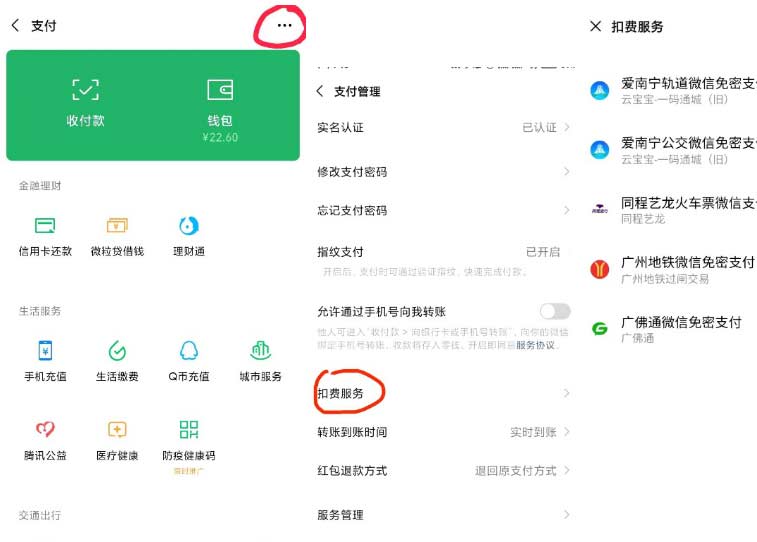Tap 同程艺龙 subtitle text
757x542 pixels.
point(643,219)
